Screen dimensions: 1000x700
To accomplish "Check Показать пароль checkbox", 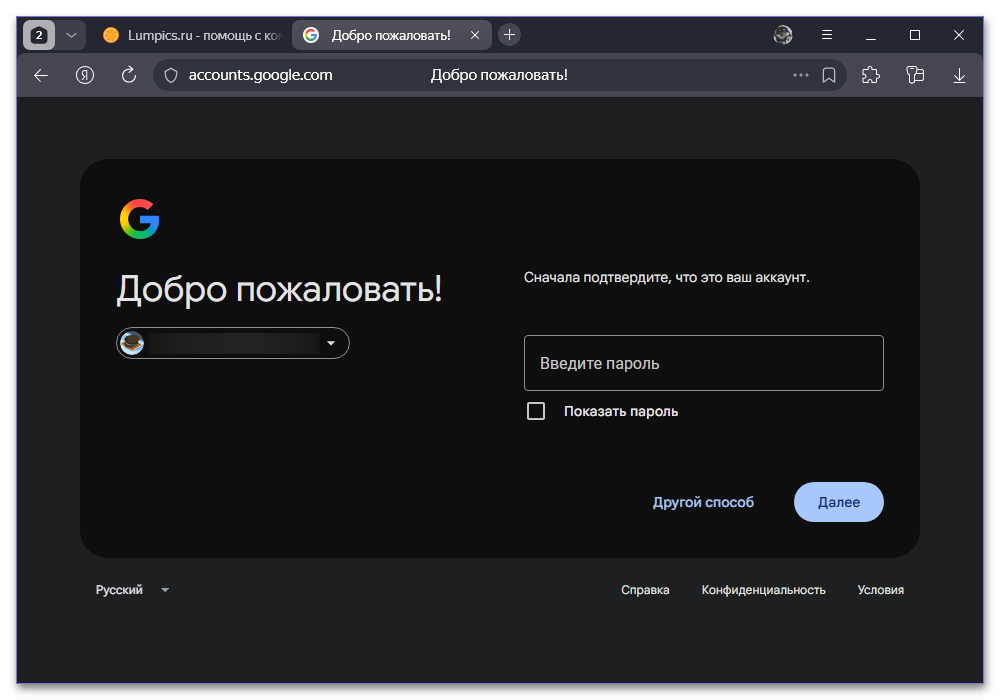I will coord(536,411).
